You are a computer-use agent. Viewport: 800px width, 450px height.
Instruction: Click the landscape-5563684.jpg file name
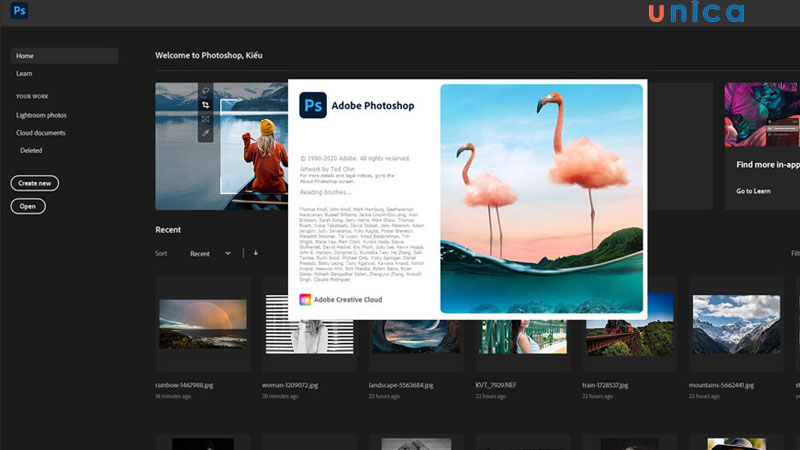pyautogui.click(x=401, y=385)
